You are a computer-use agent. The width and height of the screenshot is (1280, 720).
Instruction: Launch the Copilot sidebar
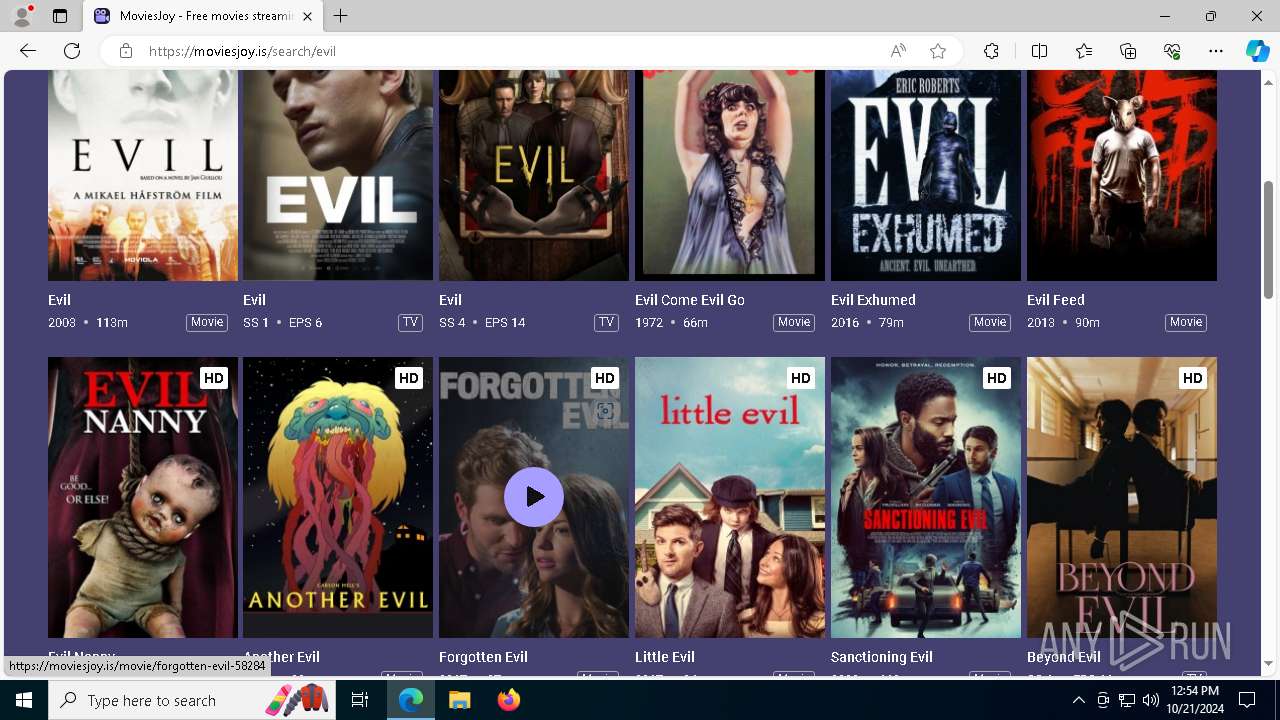[x=1257, y=51]
